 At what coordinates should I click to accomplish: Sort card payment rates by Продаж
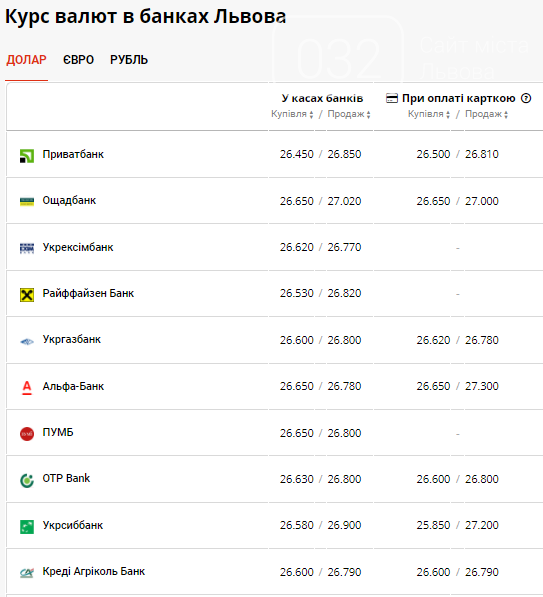486,114
